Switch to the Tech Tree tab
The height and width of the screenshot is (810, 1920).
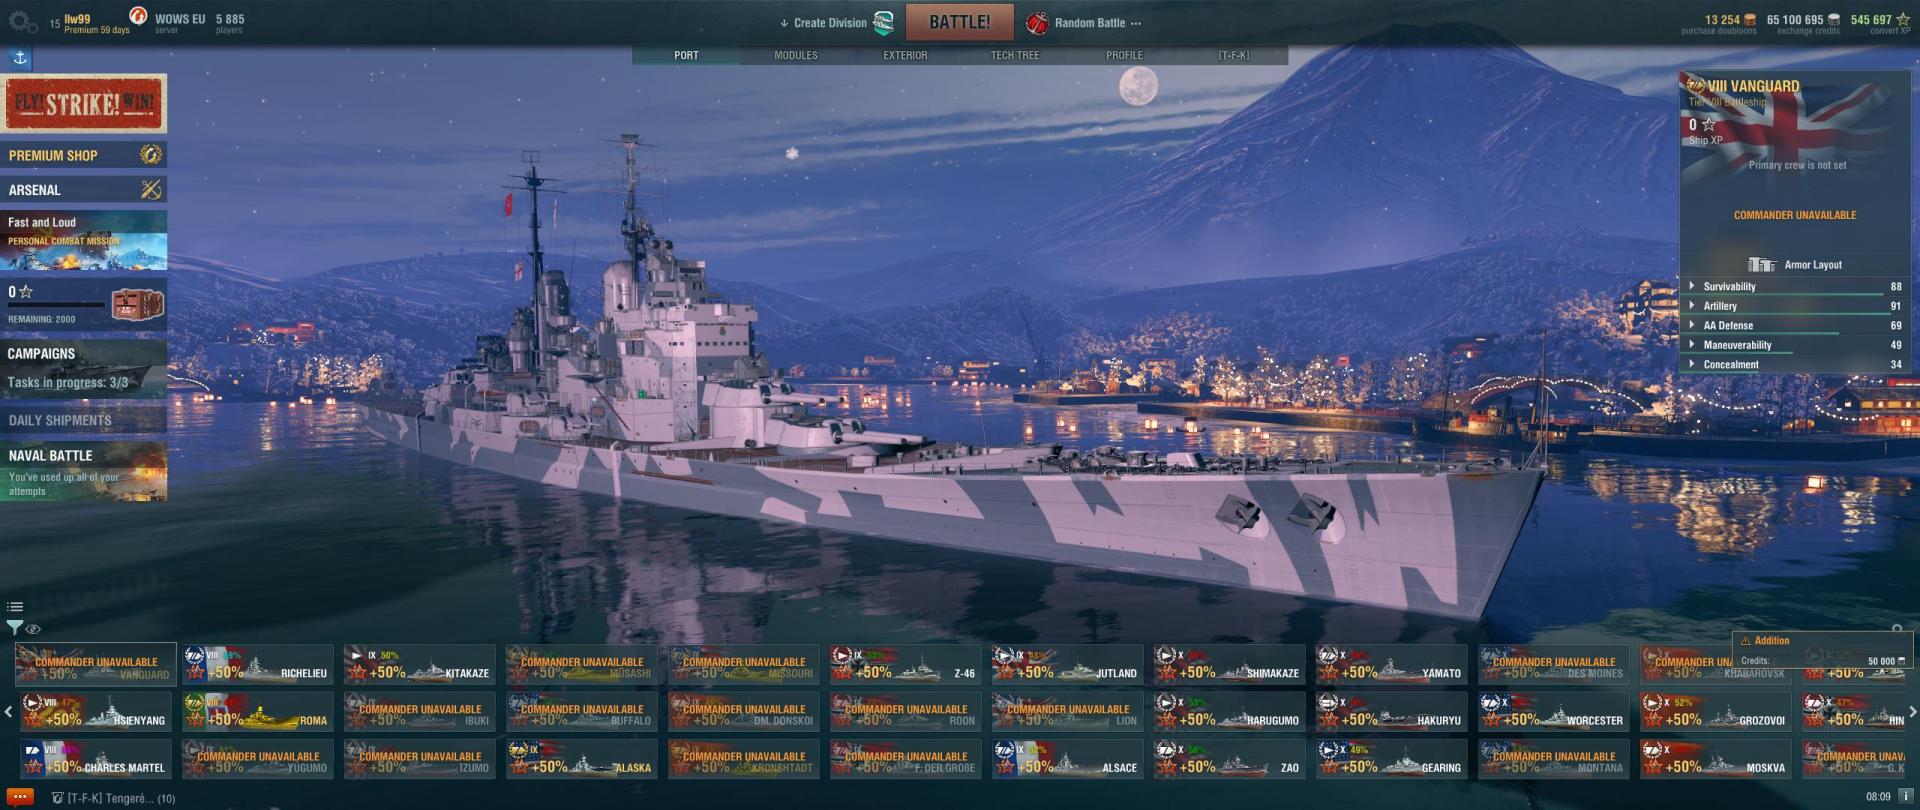coord(1015,55)
